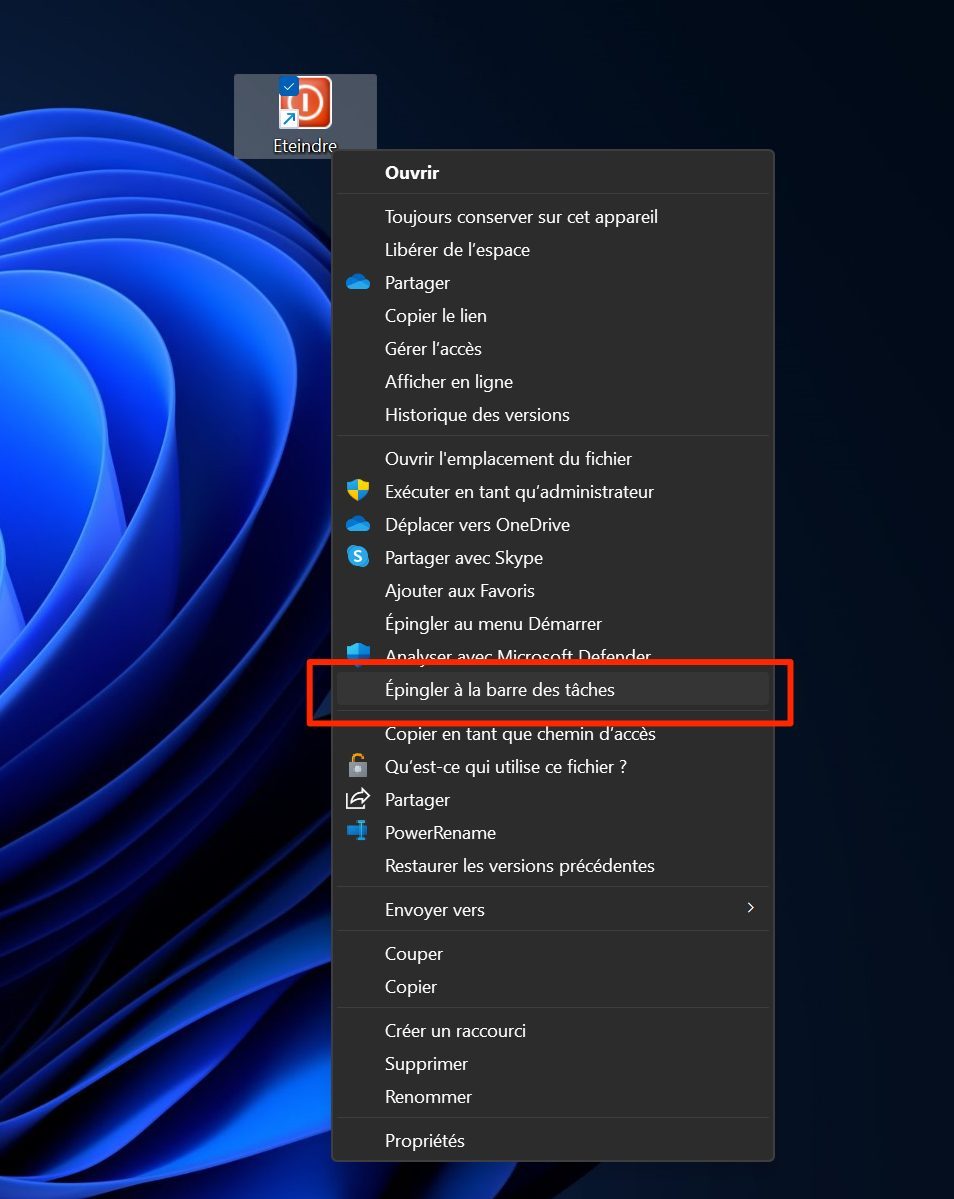
Task: Select Toujours conserver sur cet appareil
Action: tap(553, 217)
